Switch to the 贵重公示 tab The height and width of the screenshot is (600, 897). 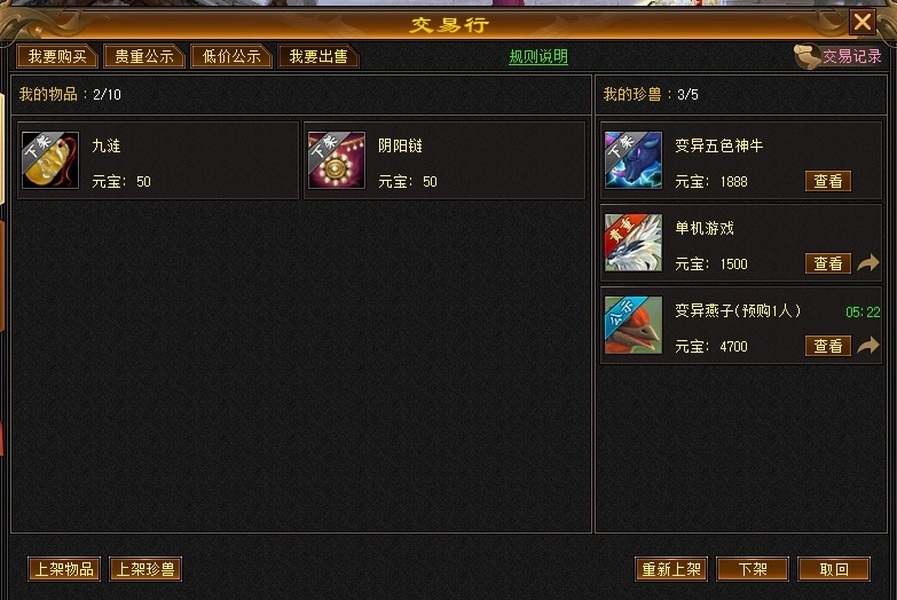[144, 57]
